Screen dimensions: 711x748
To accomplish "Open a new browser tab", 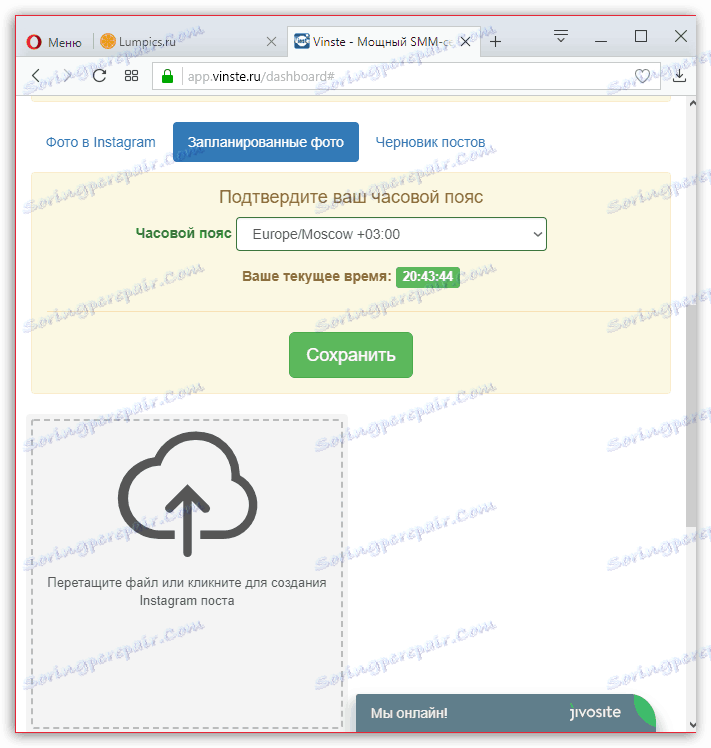I will click(x=496, y=42).
